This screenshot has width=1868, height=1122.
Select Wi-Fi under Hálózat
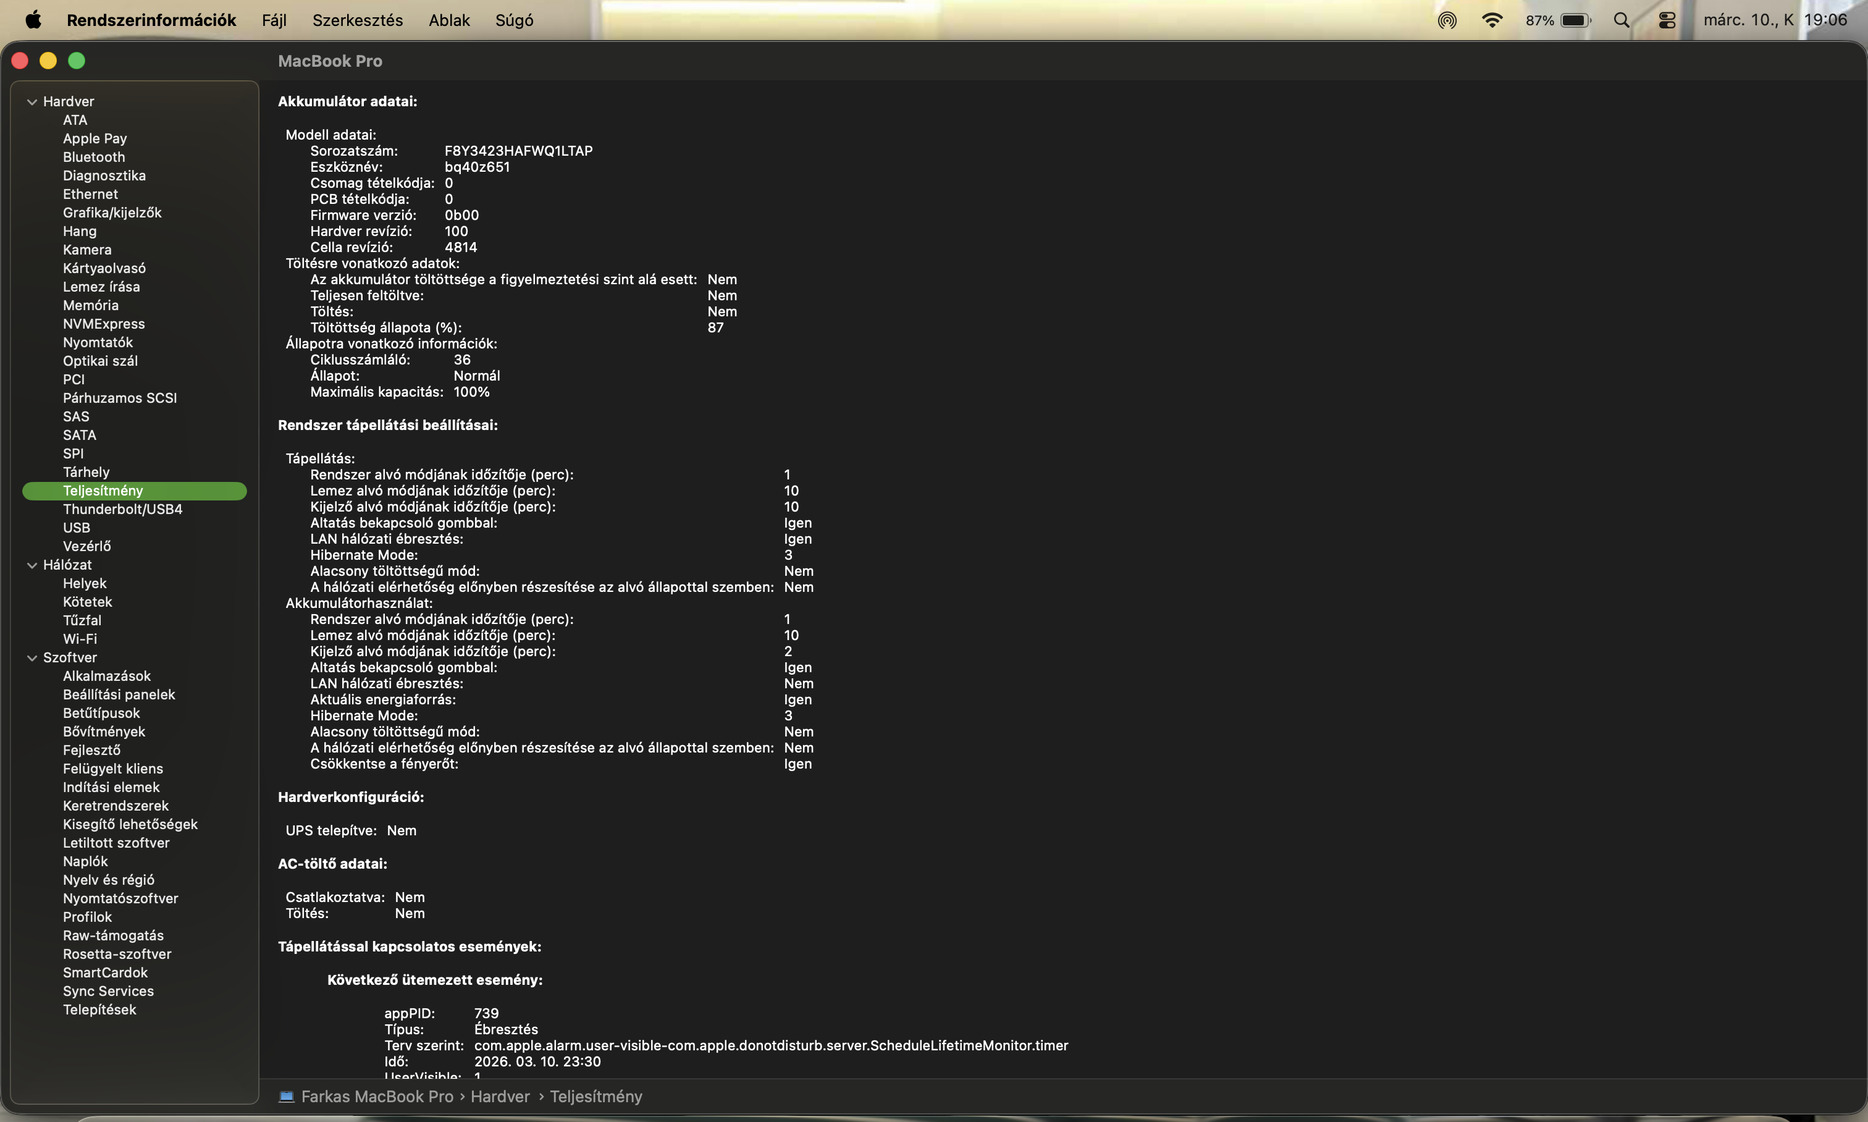[x=80, y=639]
